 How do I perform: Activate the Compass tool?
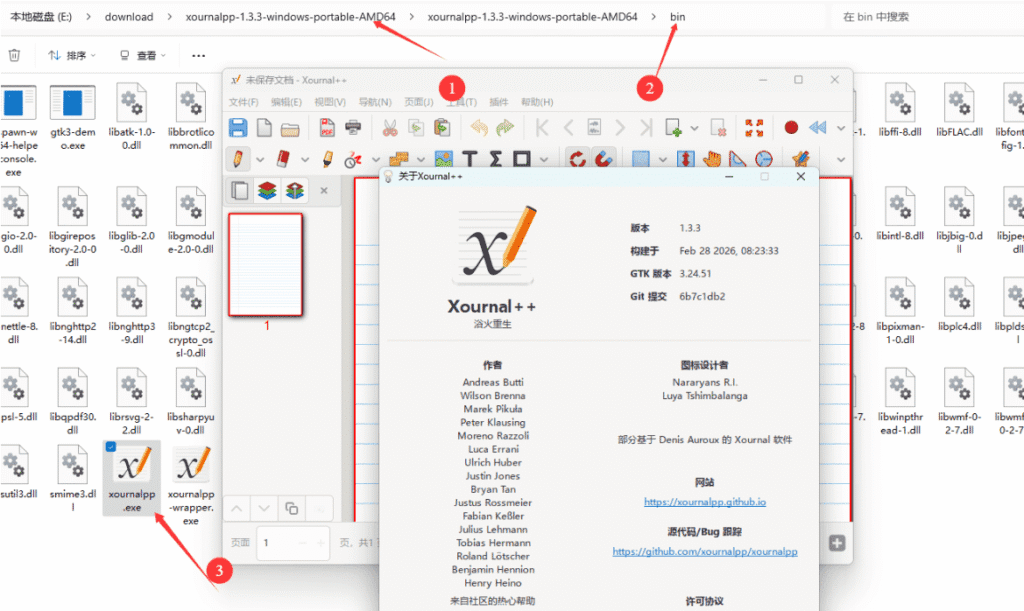click(x=763, y=159)
